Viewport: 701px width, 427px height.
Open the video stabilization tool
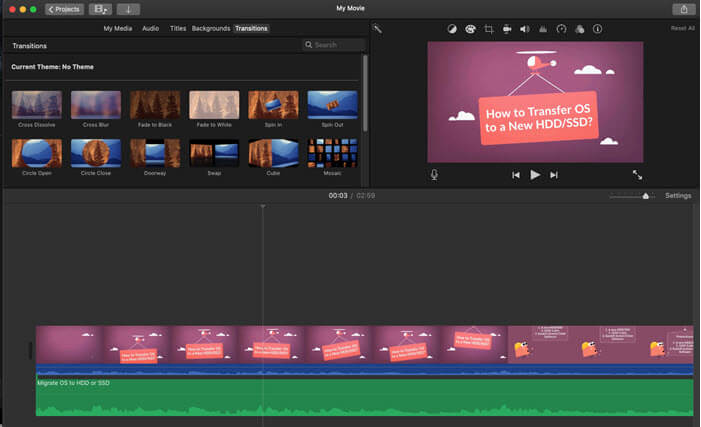(x=507, y=29)
